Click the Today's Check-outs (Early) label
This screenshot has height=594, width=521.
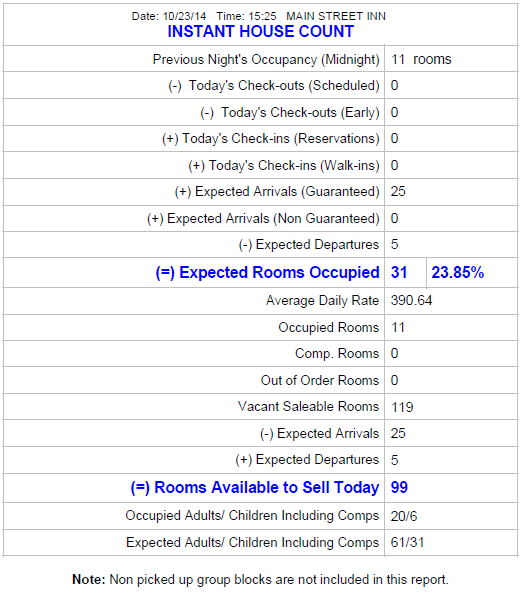(x=290, y=113)
